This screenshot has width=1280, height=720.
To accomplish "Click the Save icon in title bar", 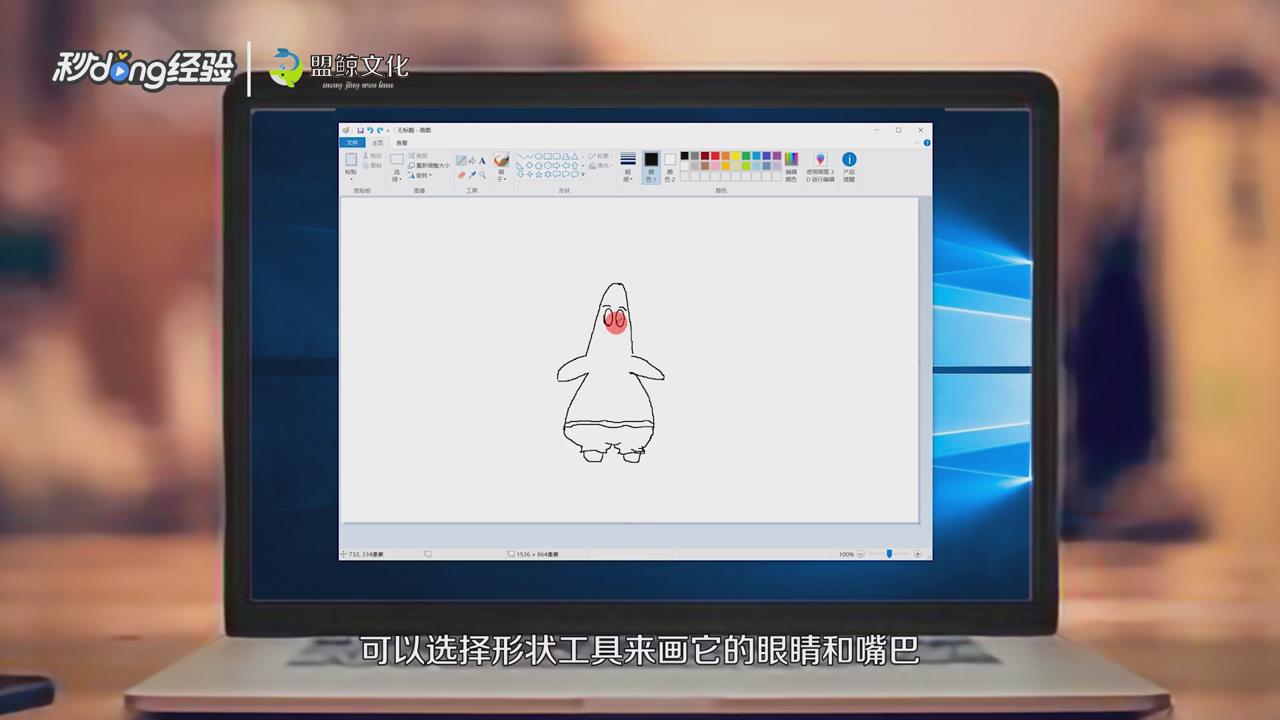I will point(360,130).
